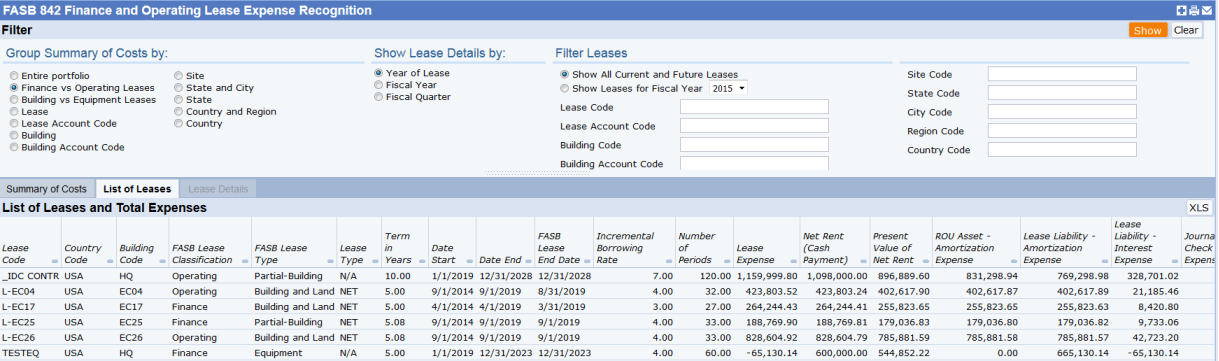The width and height of the screenshot is (1219, 361).
Task: Open ROU Asset Amortization Expense column arrow
Action: click(1013, 260)
